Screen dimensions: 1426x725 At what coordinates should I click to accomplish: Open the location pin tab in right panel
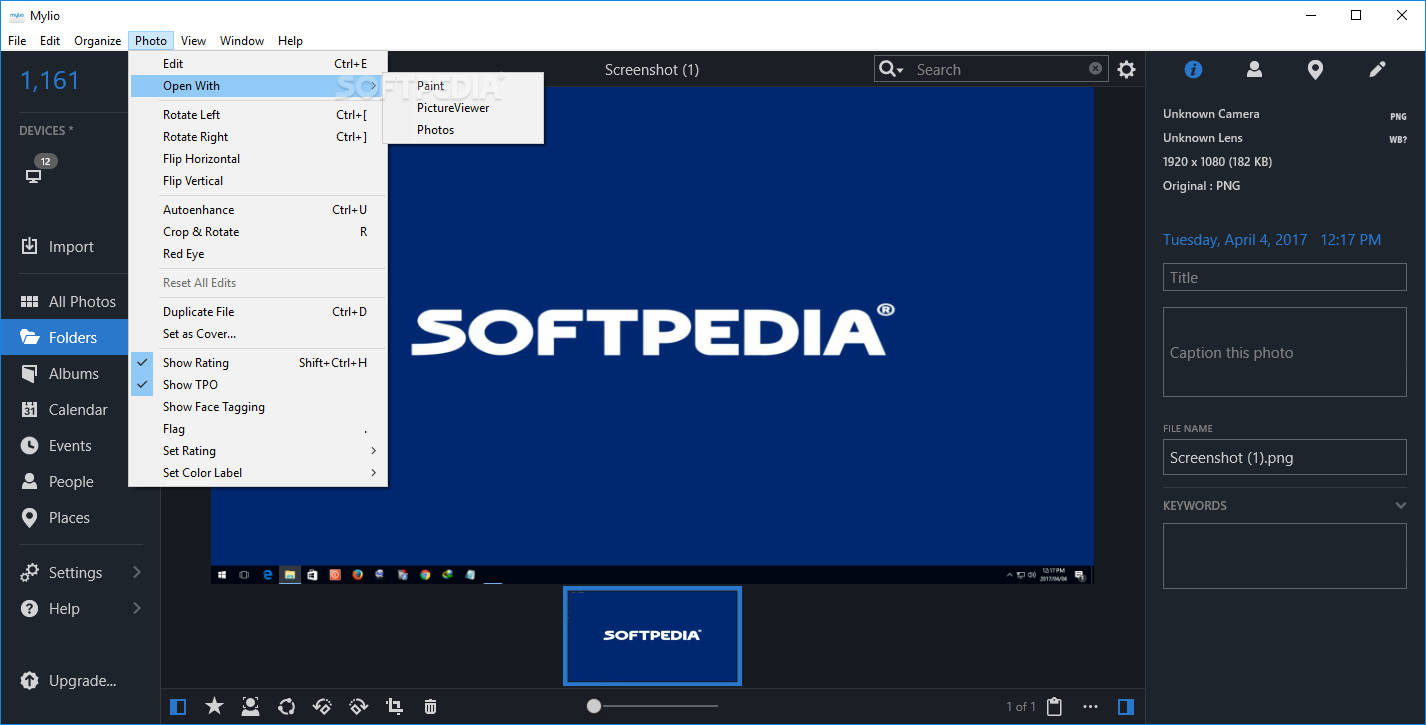(x=1316, y=69)
